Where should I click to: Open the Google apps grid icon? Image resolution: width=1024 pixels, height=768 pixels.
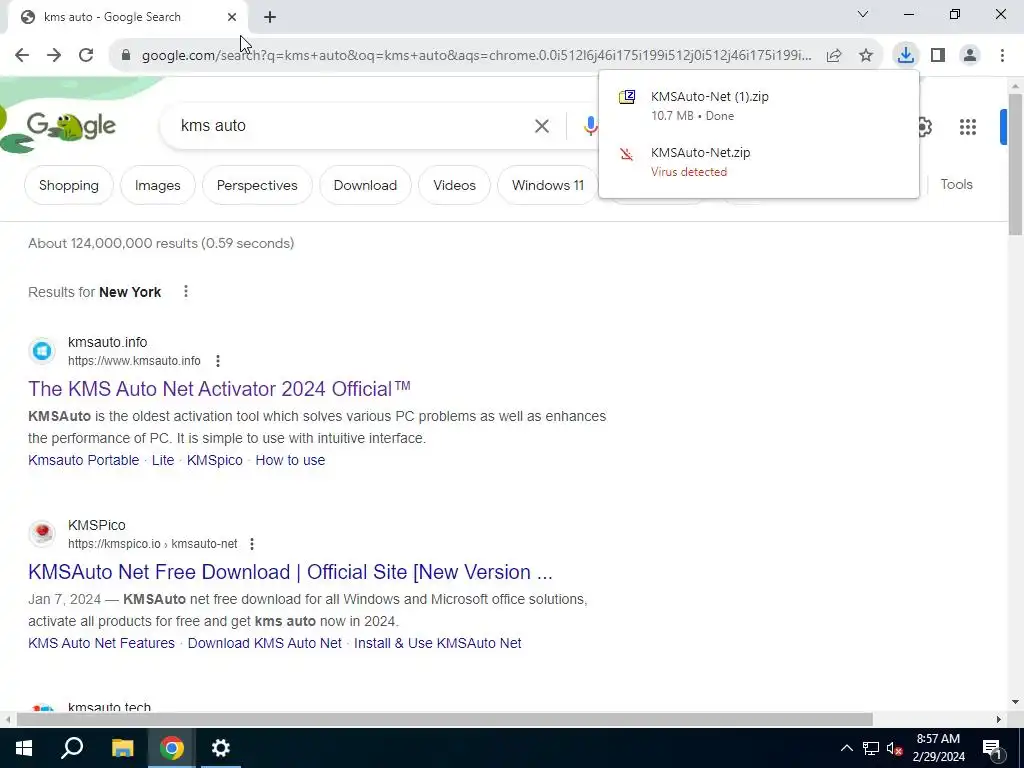(968, 127)
